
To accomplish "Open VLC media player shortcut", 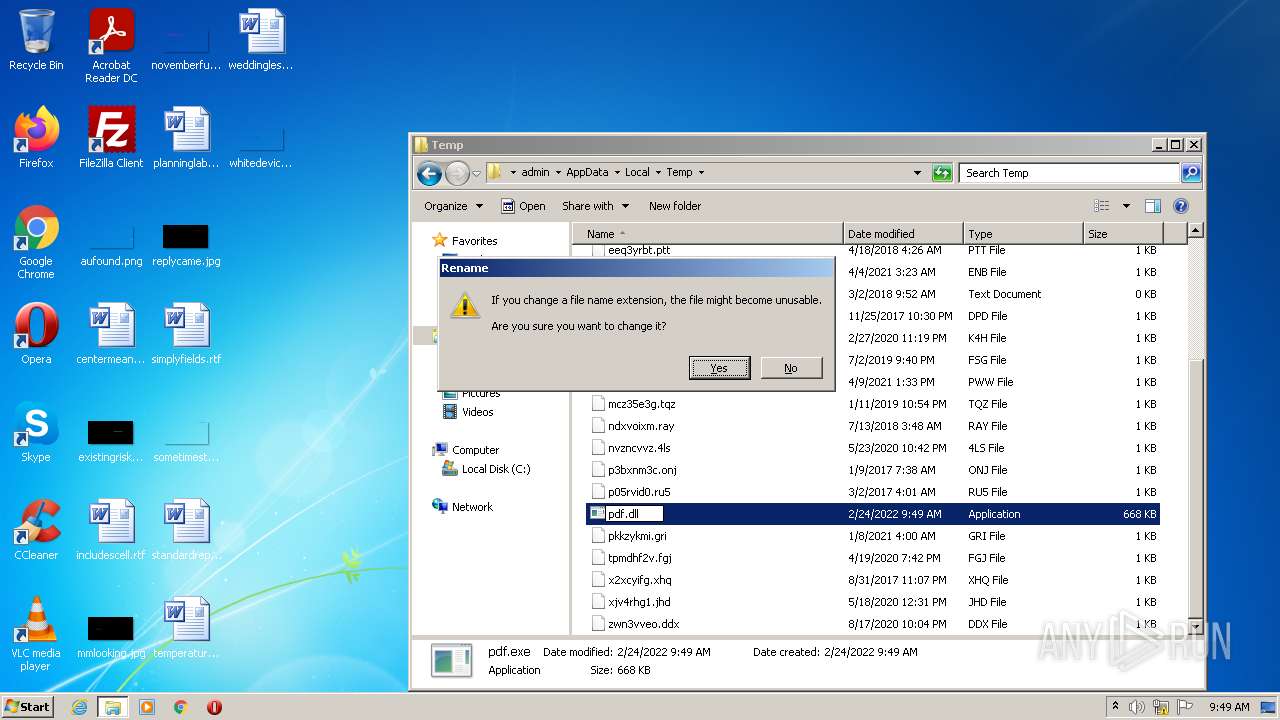I will (36, 634).
